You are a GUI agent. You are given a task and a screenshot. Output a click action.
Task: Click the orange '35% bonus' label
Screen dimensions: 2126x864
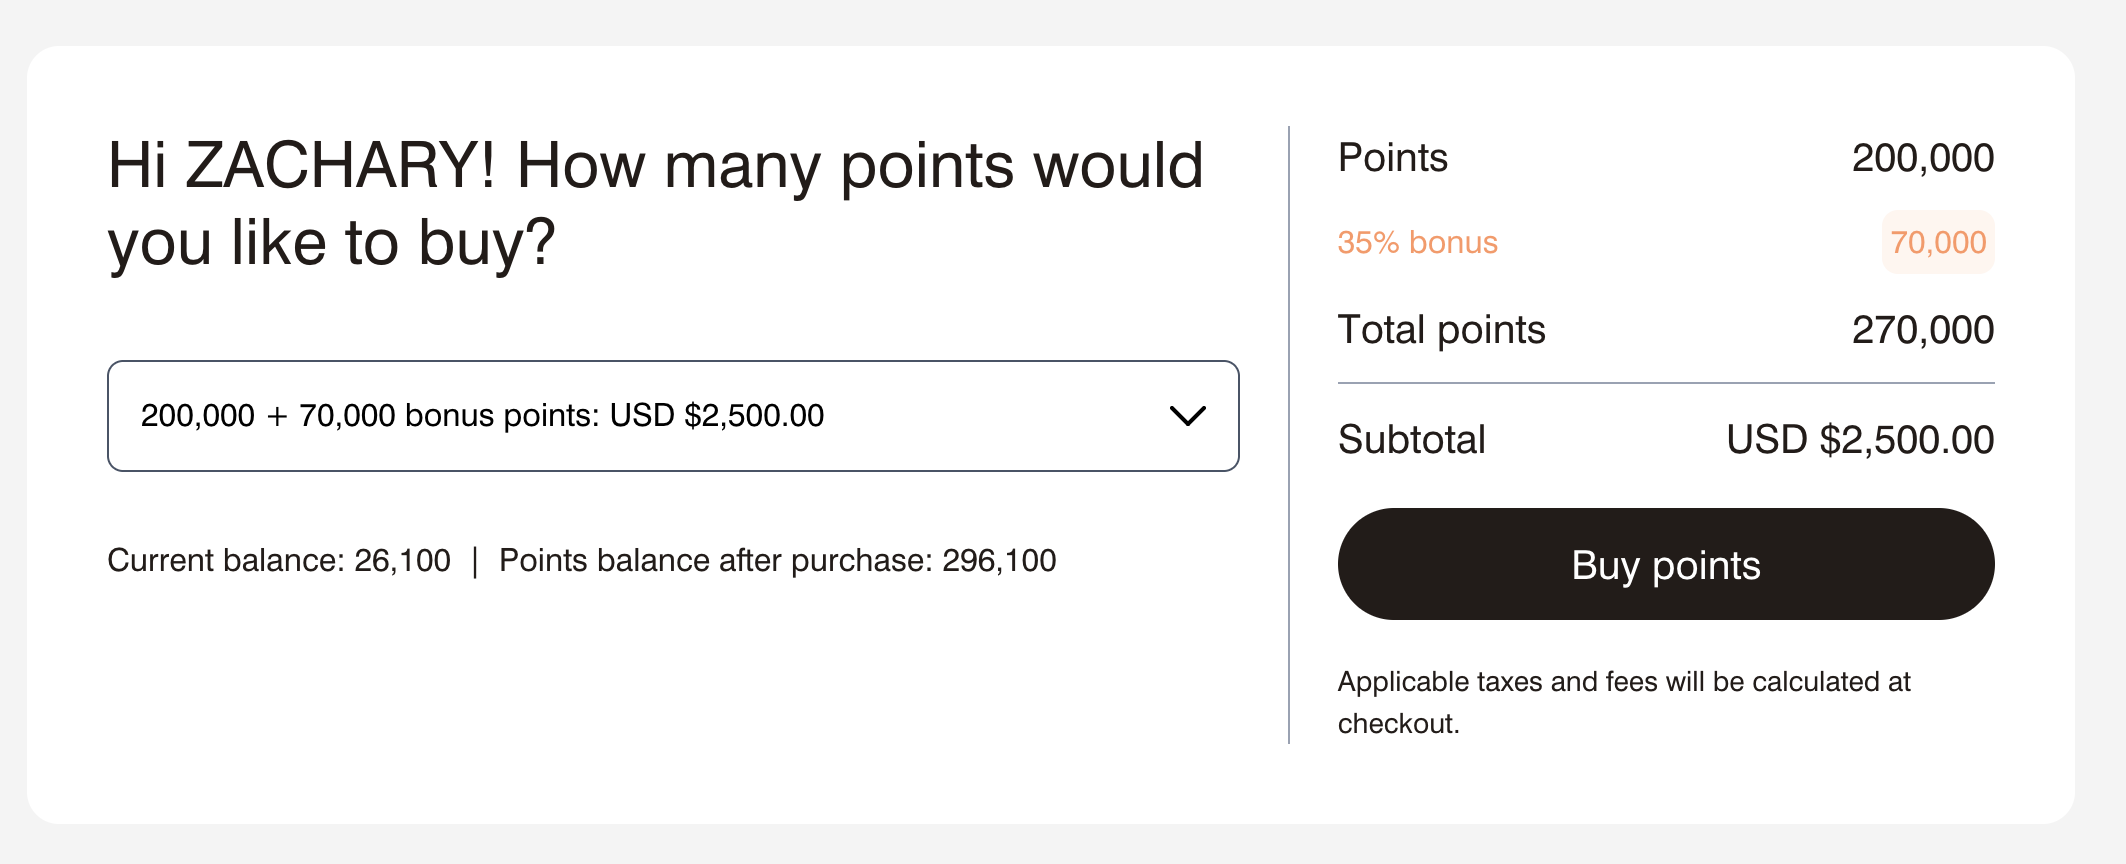pyautogui.click(x=1417, y=243)
